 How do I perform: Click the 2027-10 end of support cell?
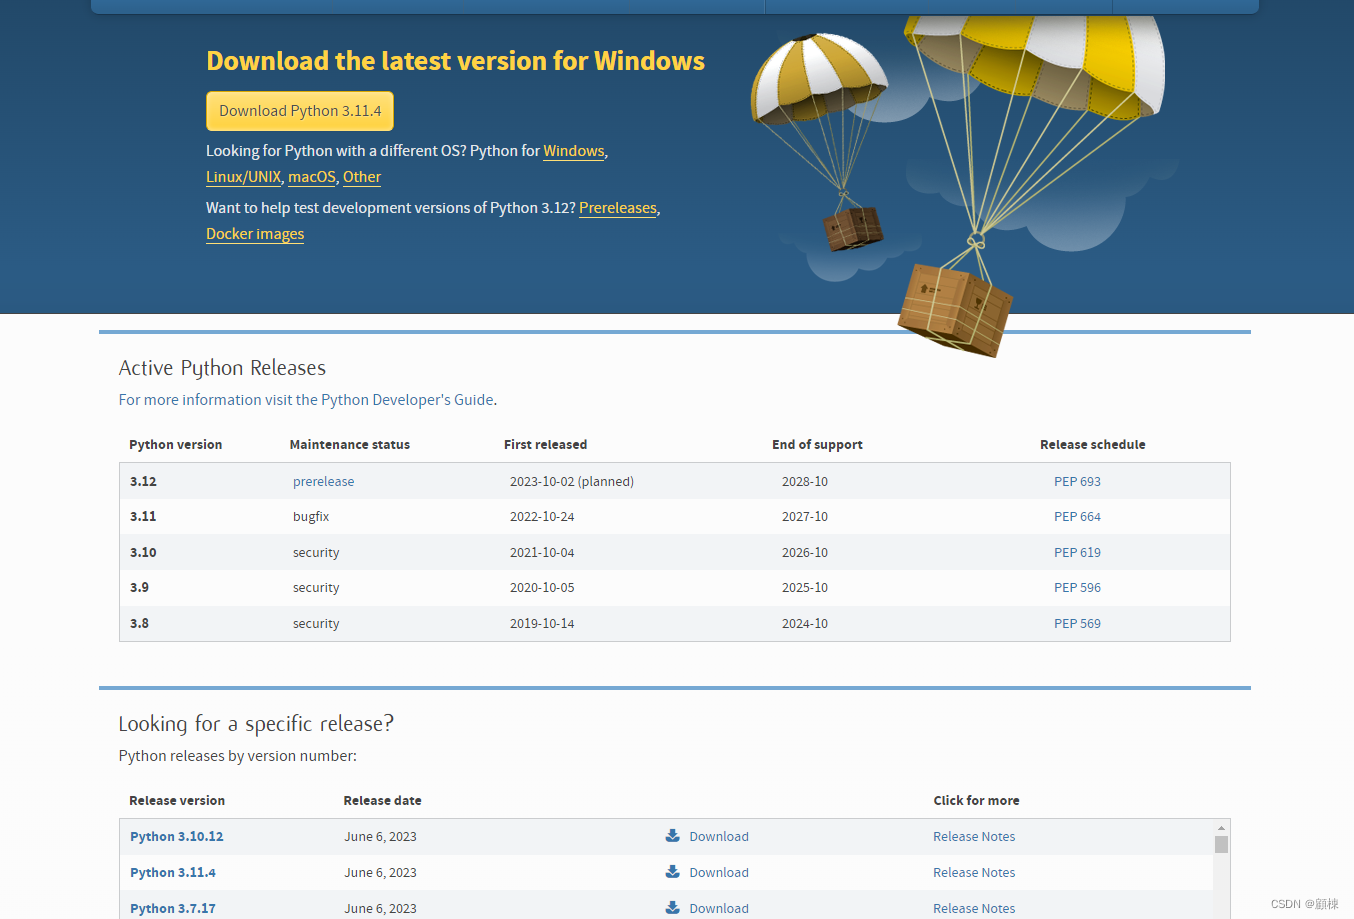click(x=805, y=517)
